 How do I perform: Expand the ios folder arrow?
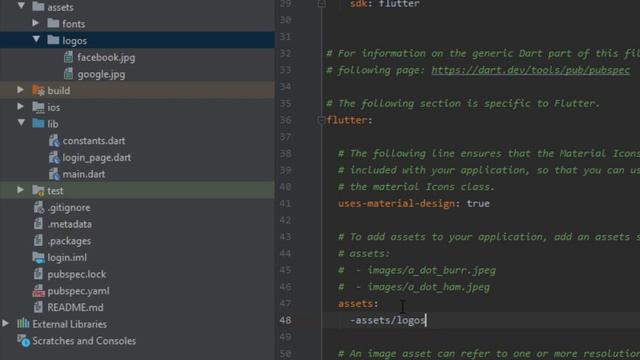(x=20, y=106)
